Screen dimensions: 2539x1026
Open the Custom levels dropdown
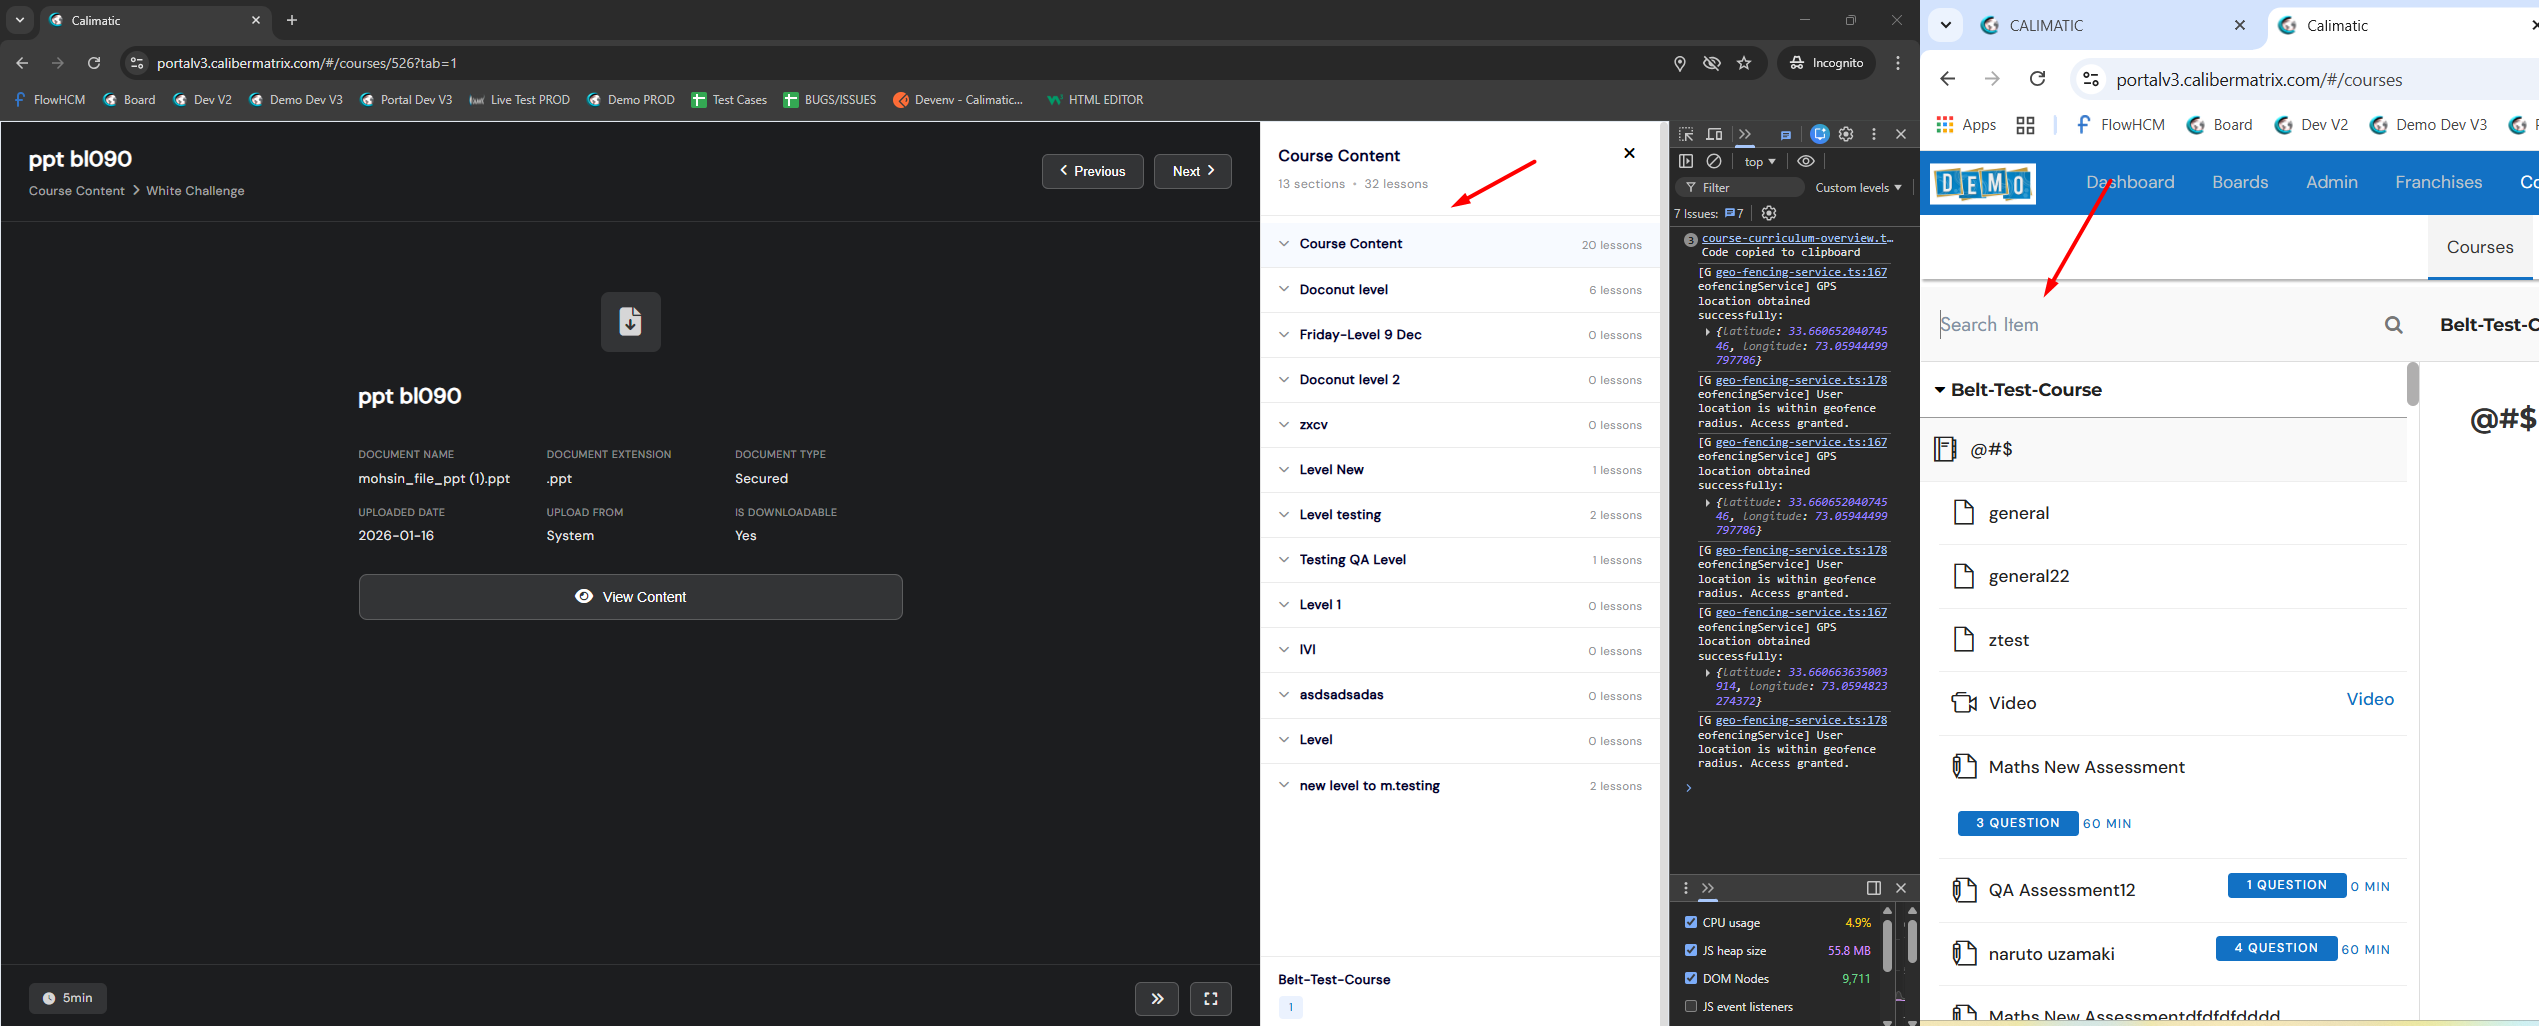coord(1858,188)
